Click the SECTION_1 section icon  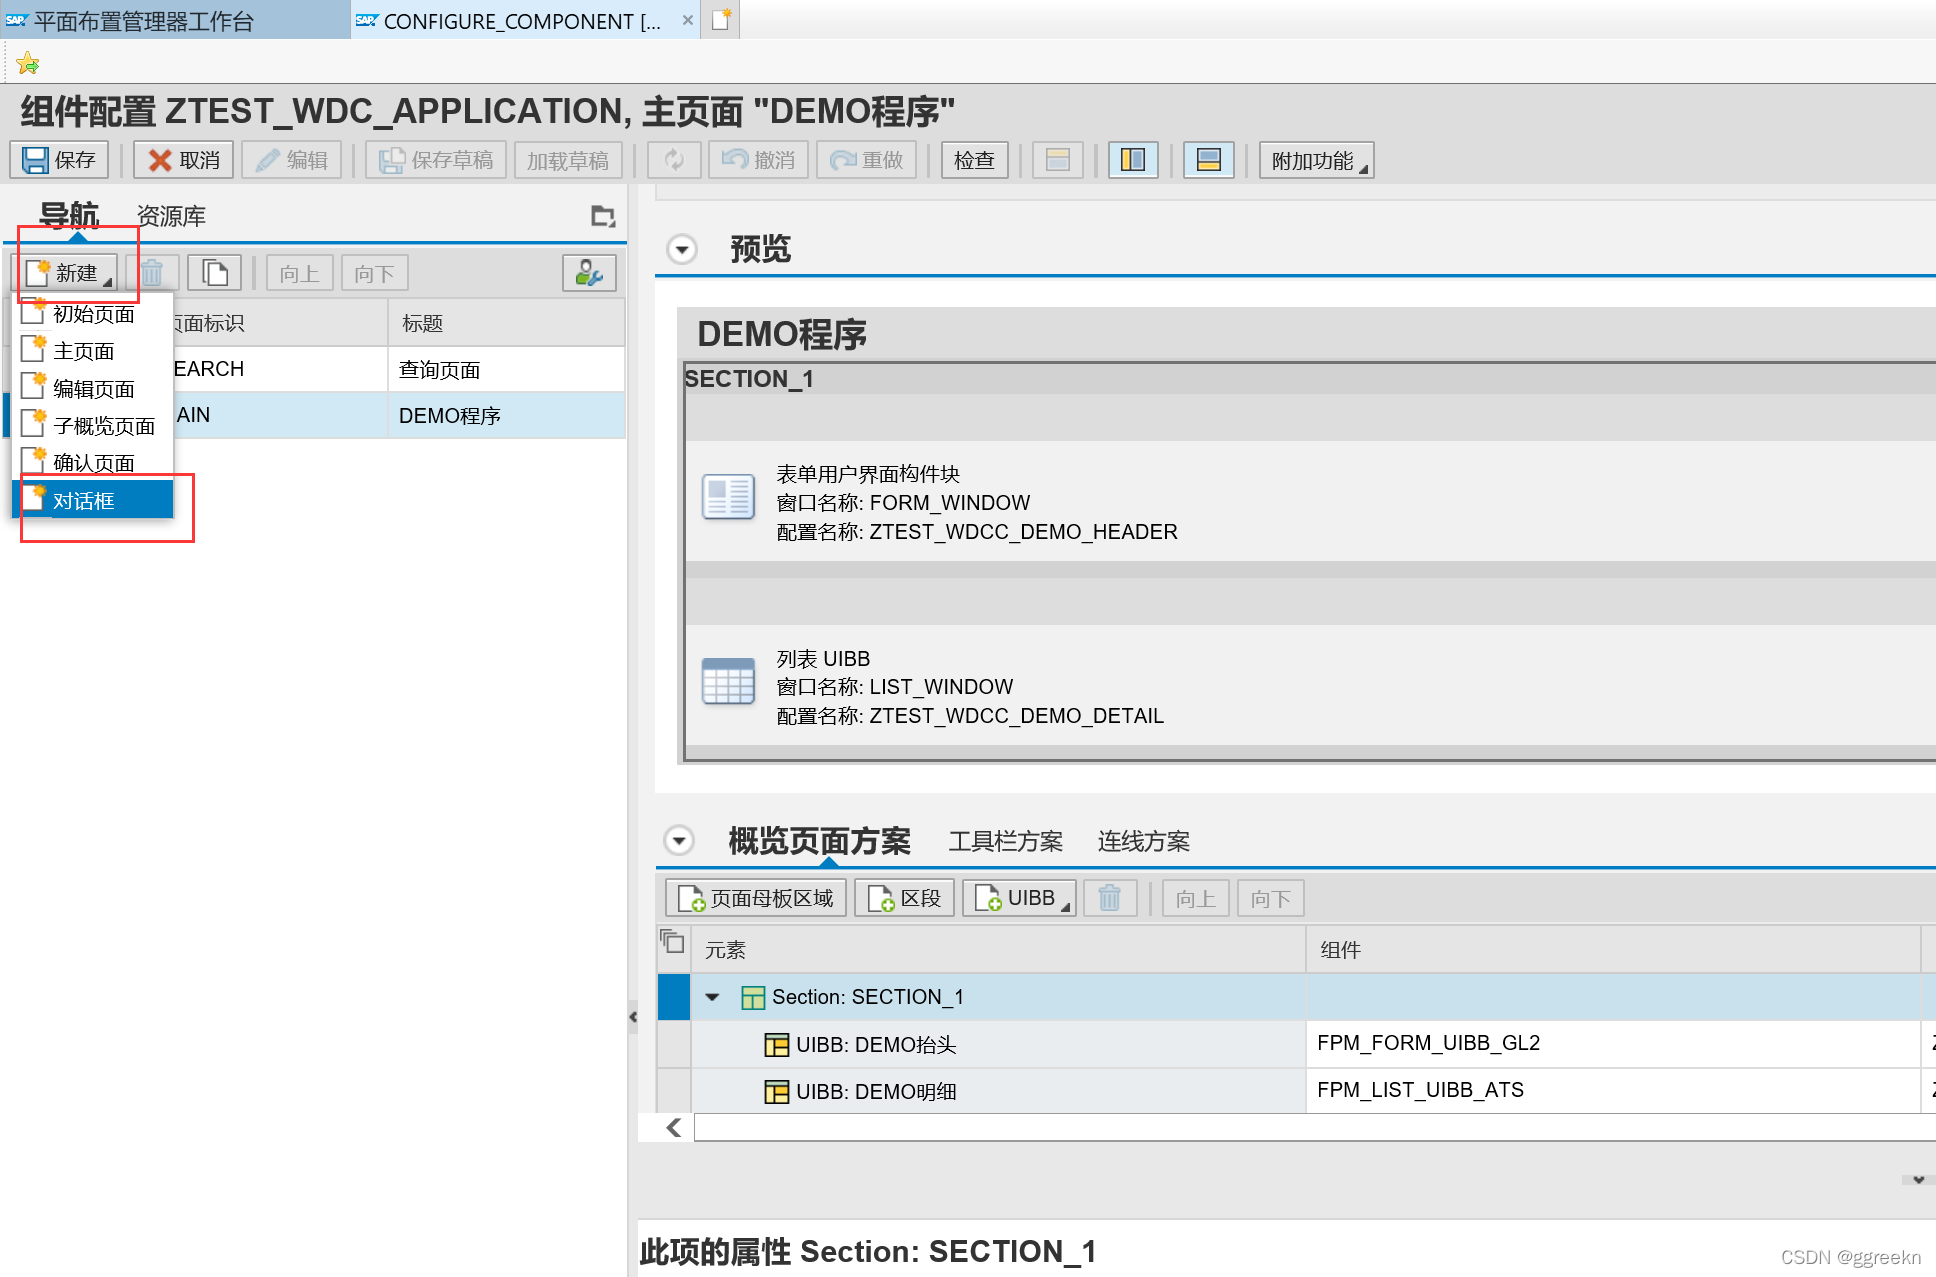tap(753, 997)
